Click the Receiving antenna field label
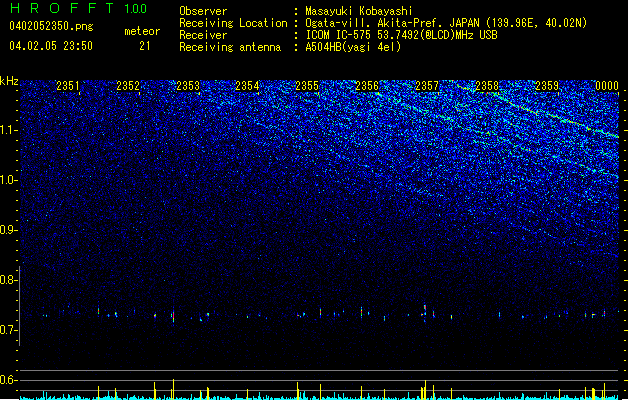This screenshot has width=629, height=400. tap(230, 47)
